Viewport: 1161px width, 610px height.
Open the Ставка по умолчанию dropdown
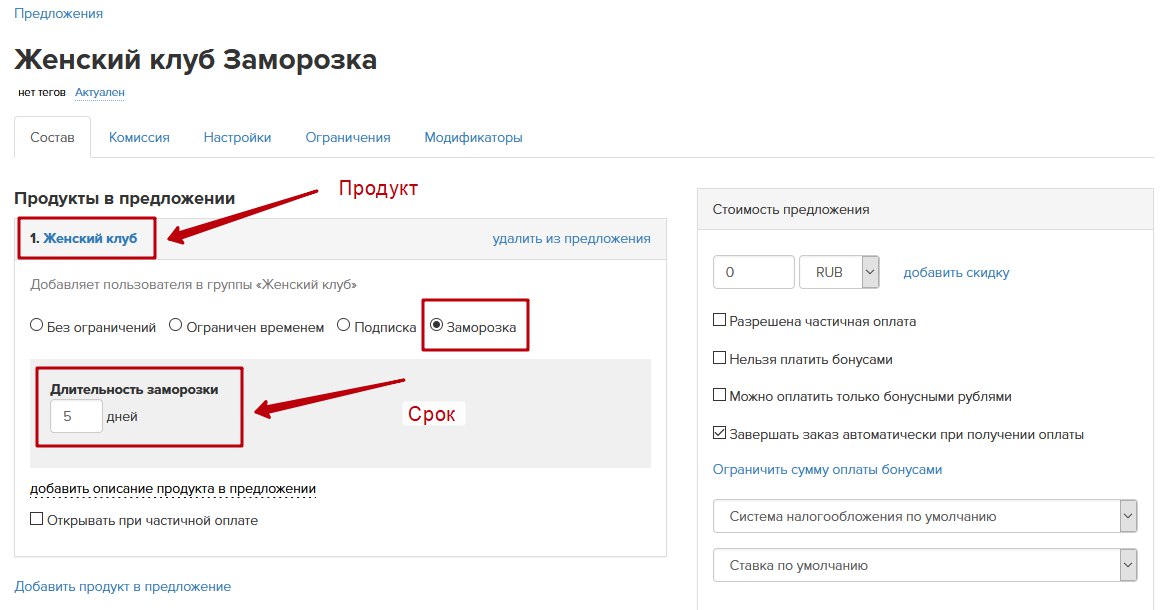pos(925,565)
